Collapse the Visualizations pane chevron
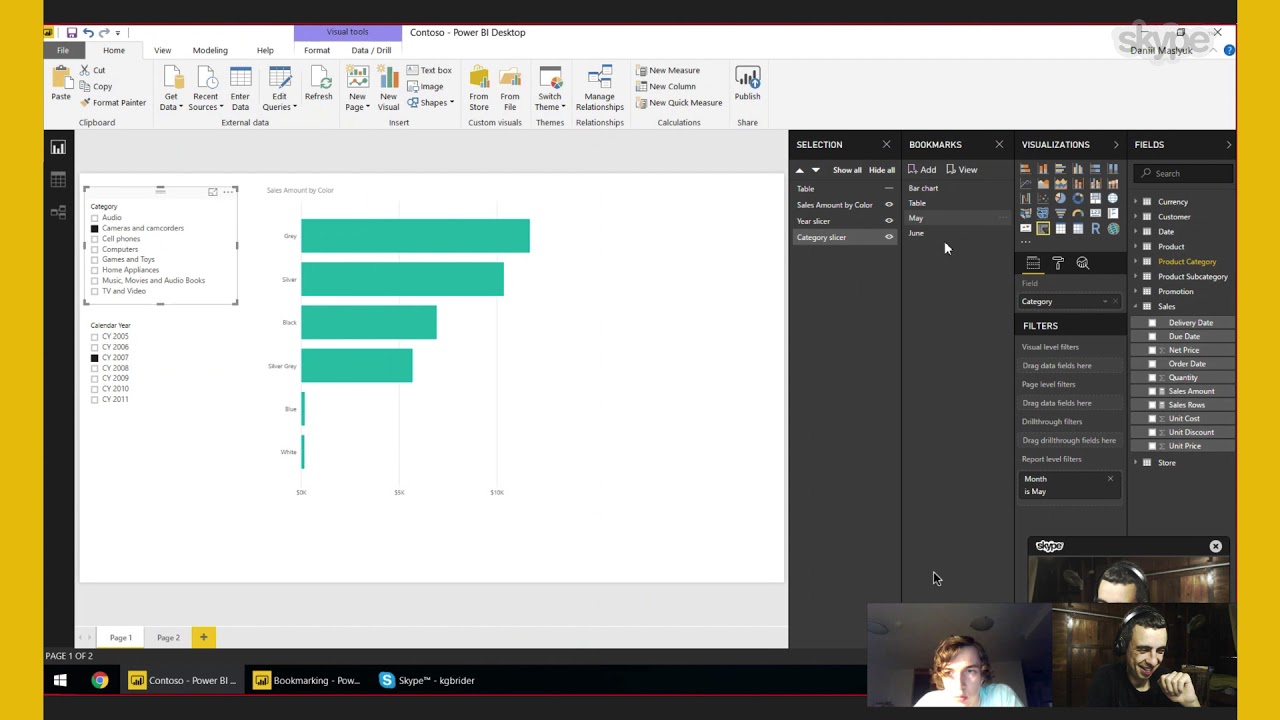The image size is (1280, 720). 1116,145
